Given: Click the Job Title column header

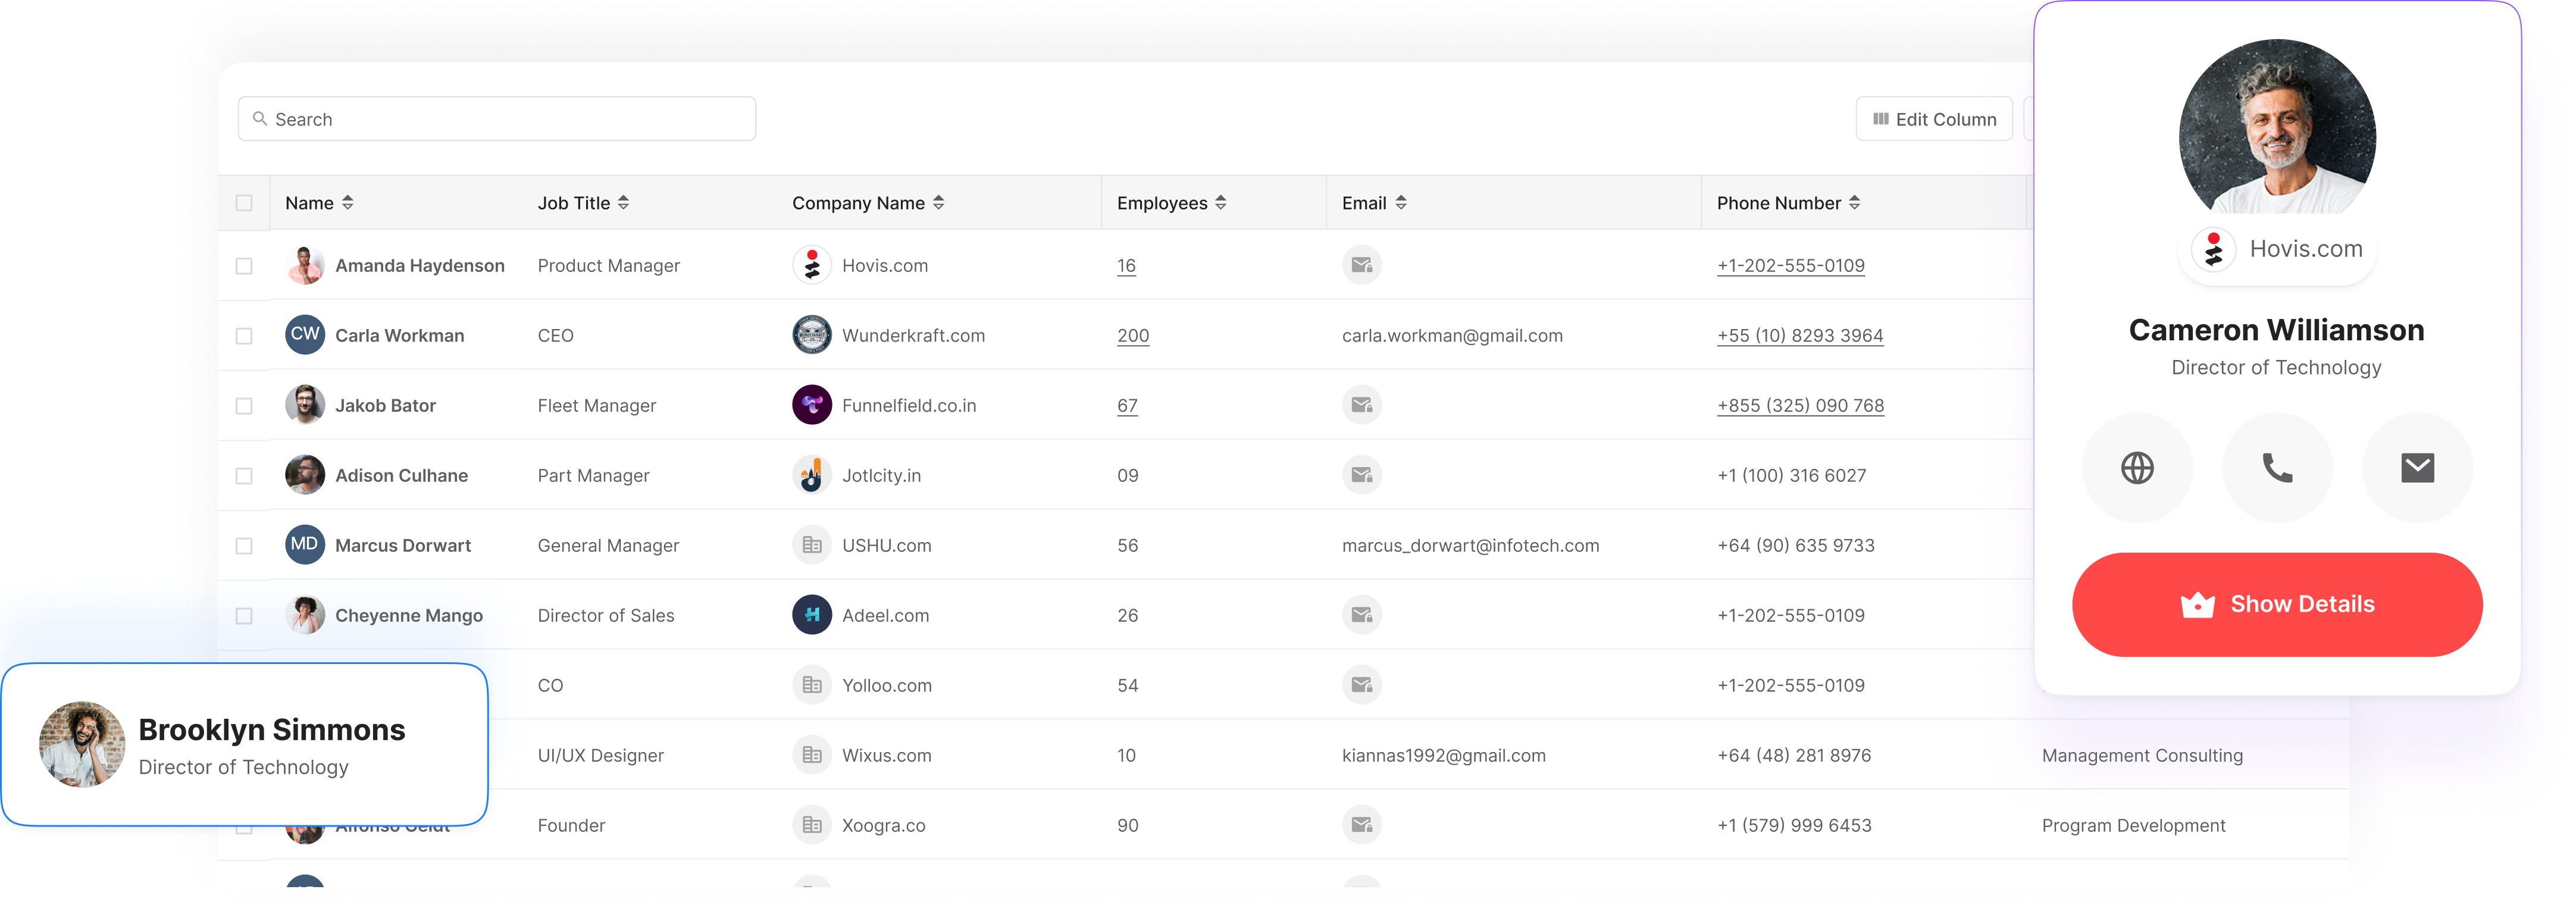Looking at the screenshot, I should (x=574, y=203).
